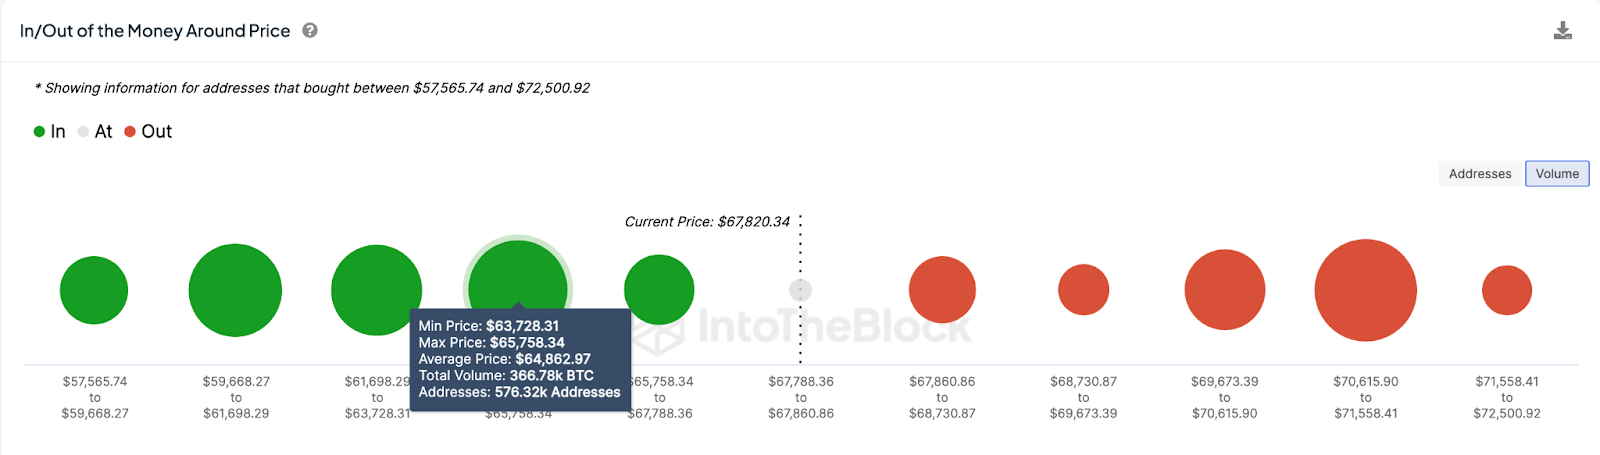Select the Volume view tab
Viewport: 1600px width, 455px height.
[x=1557, y=174]
